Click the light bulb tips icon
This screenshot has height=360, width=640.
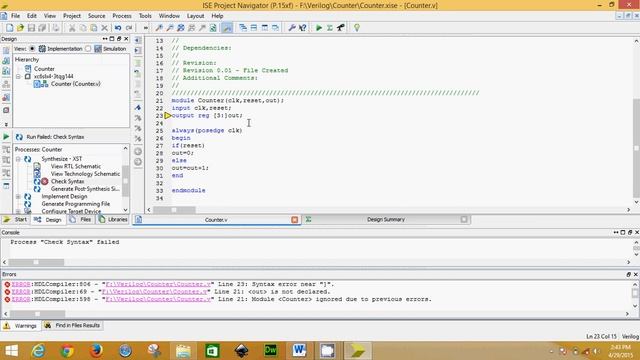click(357, 28)
